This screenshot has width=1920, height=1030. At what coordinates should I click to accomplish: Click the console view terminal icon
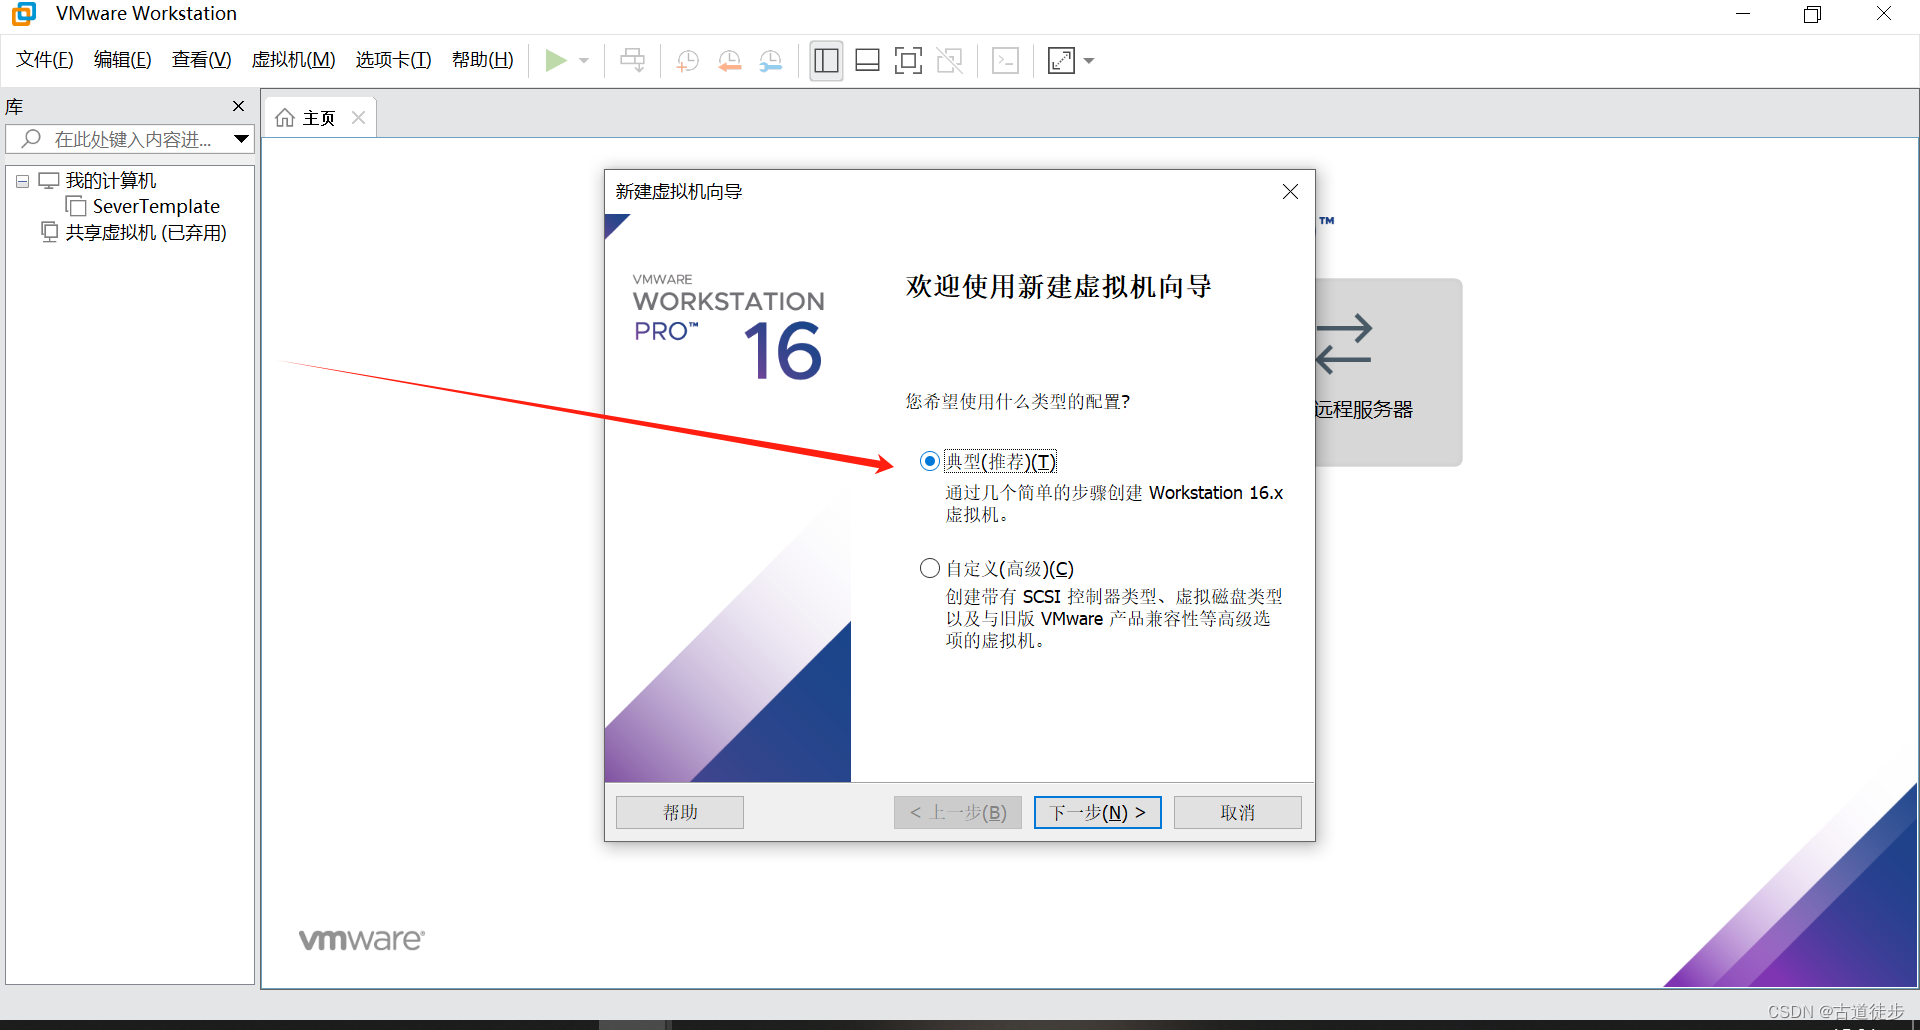point(1005,61)
